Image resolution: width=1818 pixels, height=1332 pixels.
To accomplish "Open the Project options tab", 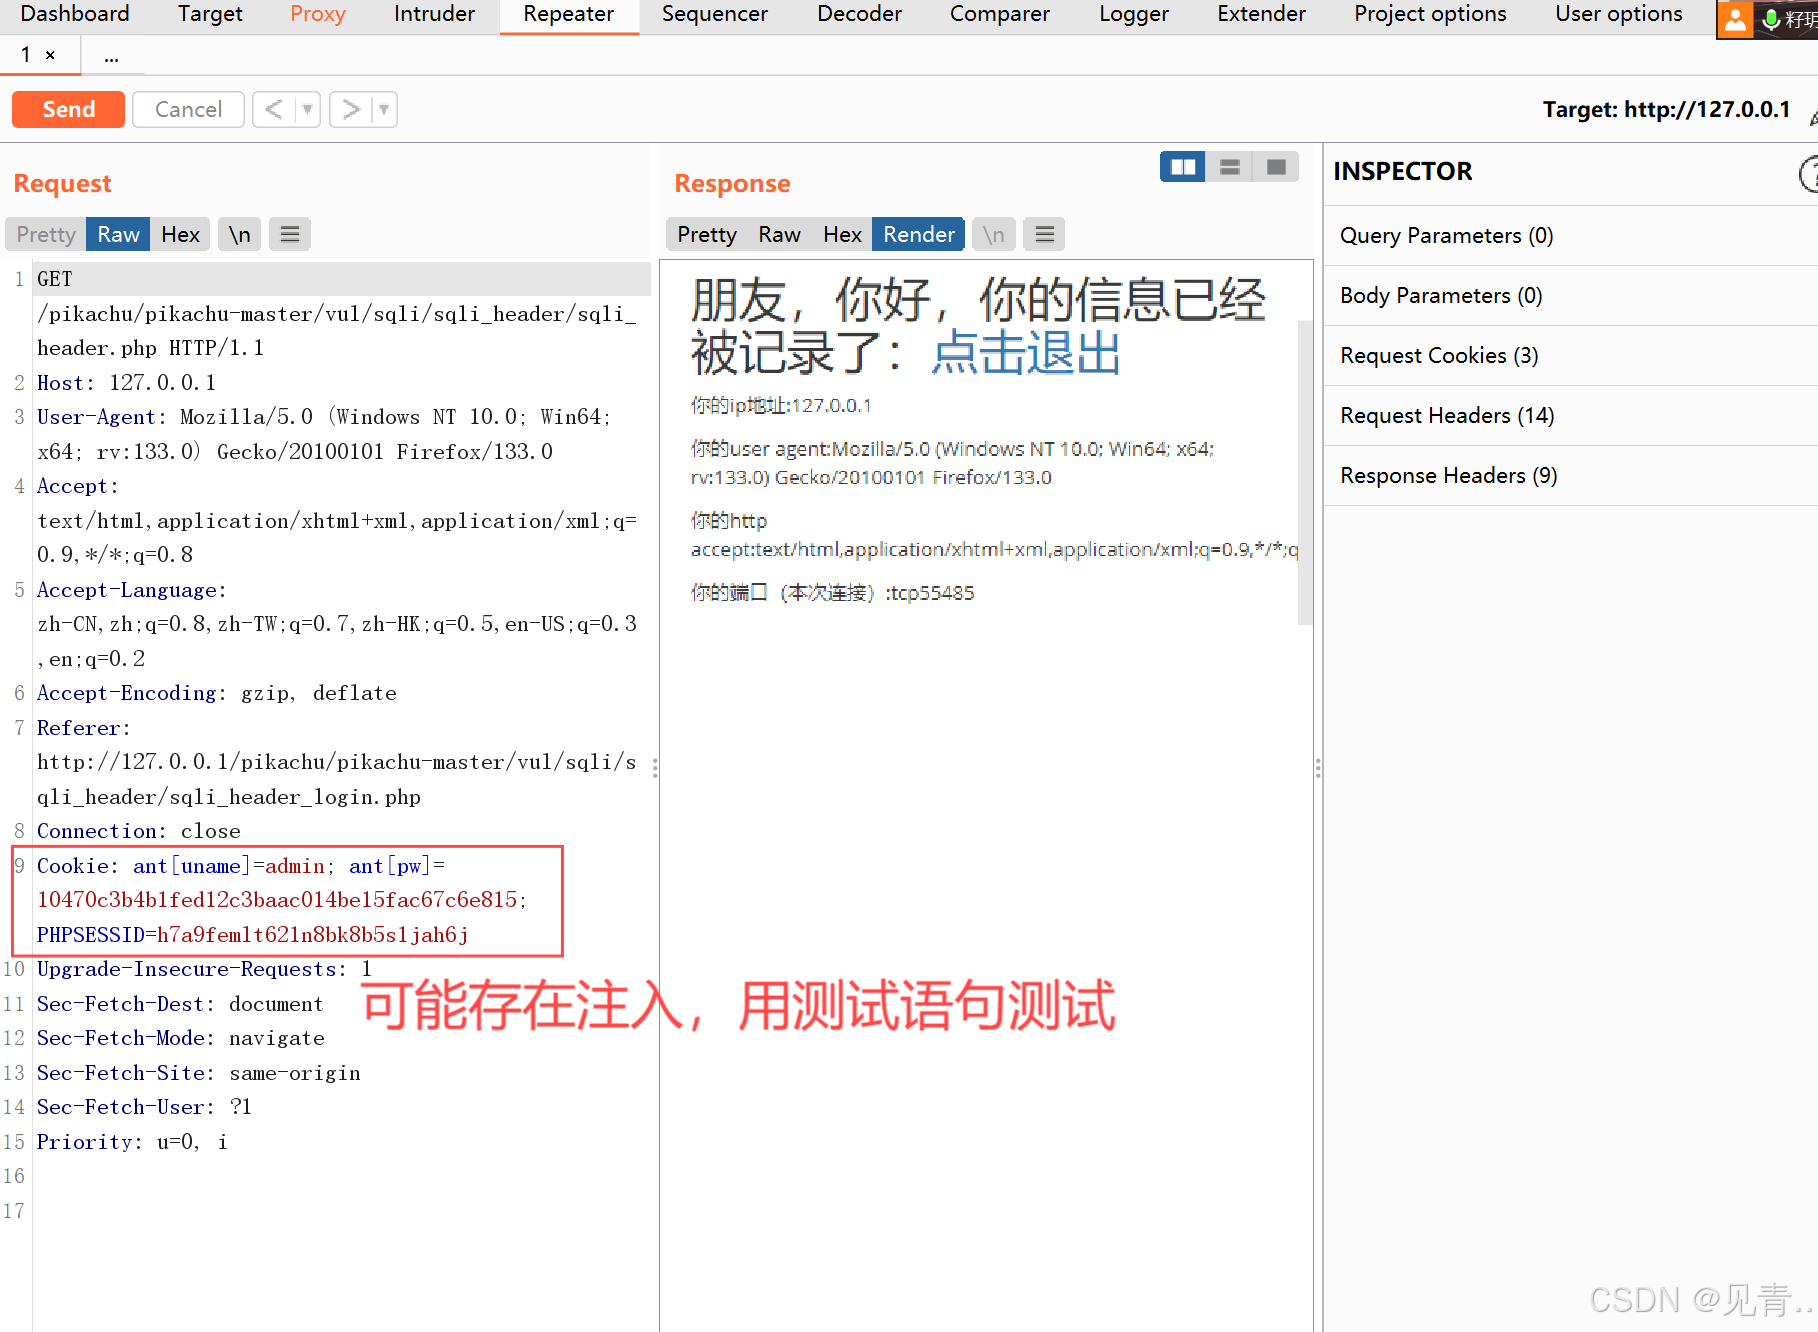I will pyautogui.click(x=1430, y=14).
